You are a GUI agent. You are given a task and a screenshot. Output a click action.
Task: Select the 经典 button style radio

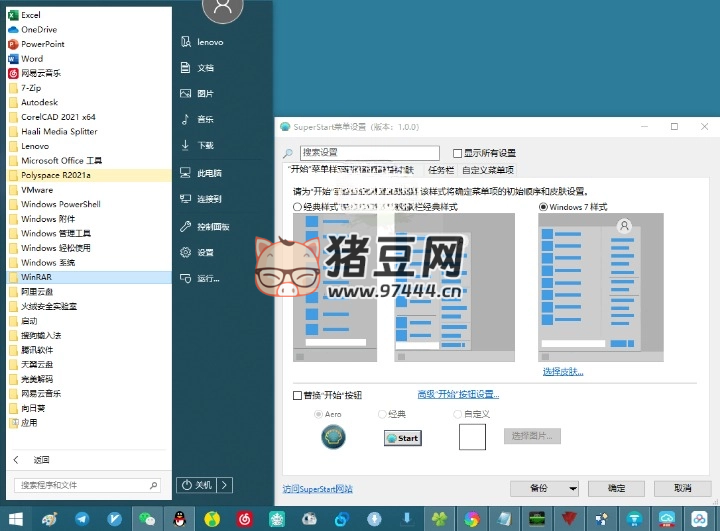click(382, 414)
